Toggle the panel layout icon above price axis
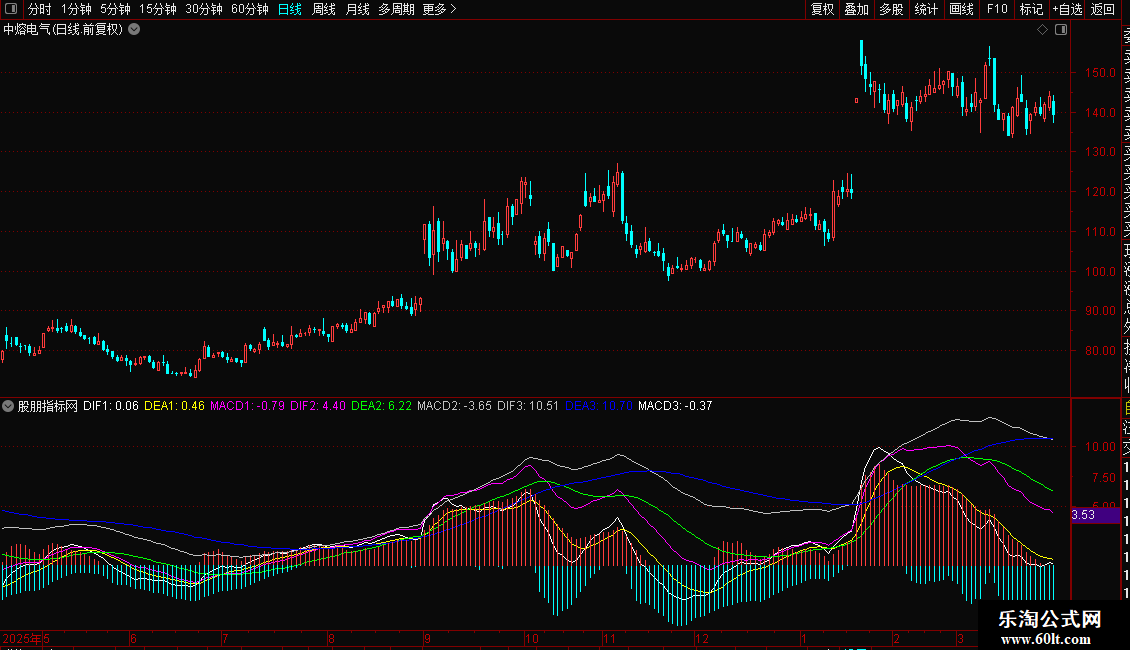1130x650 pixels. pyautogui.click(x=1061, y=30)
